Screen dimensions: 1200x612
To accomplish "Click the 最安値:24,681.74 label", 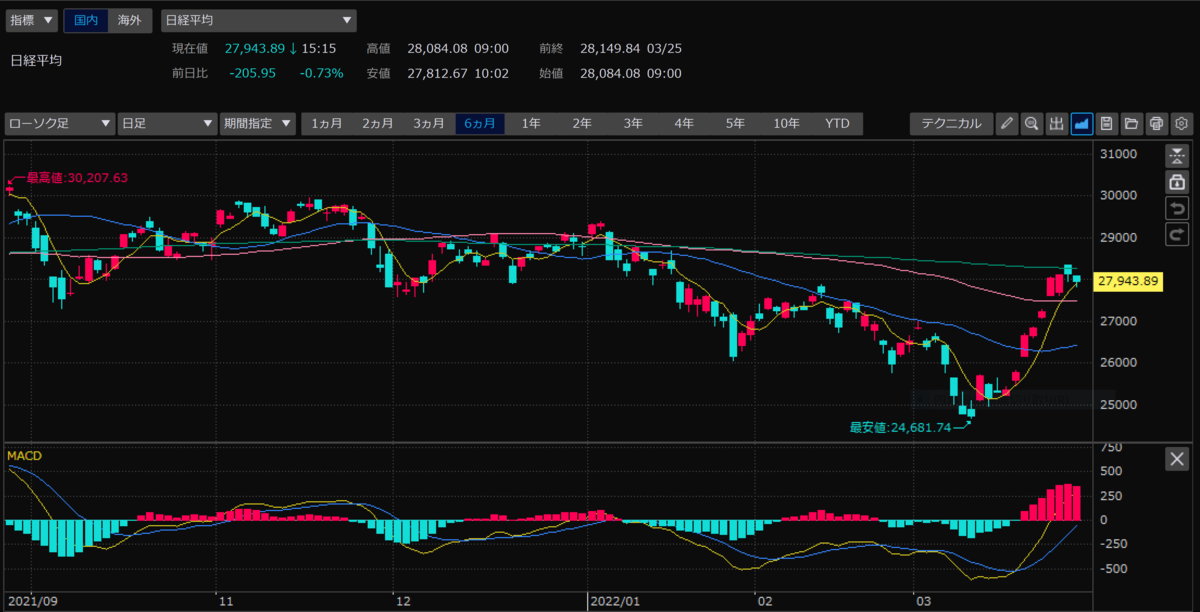I will [x=900, y=427].
